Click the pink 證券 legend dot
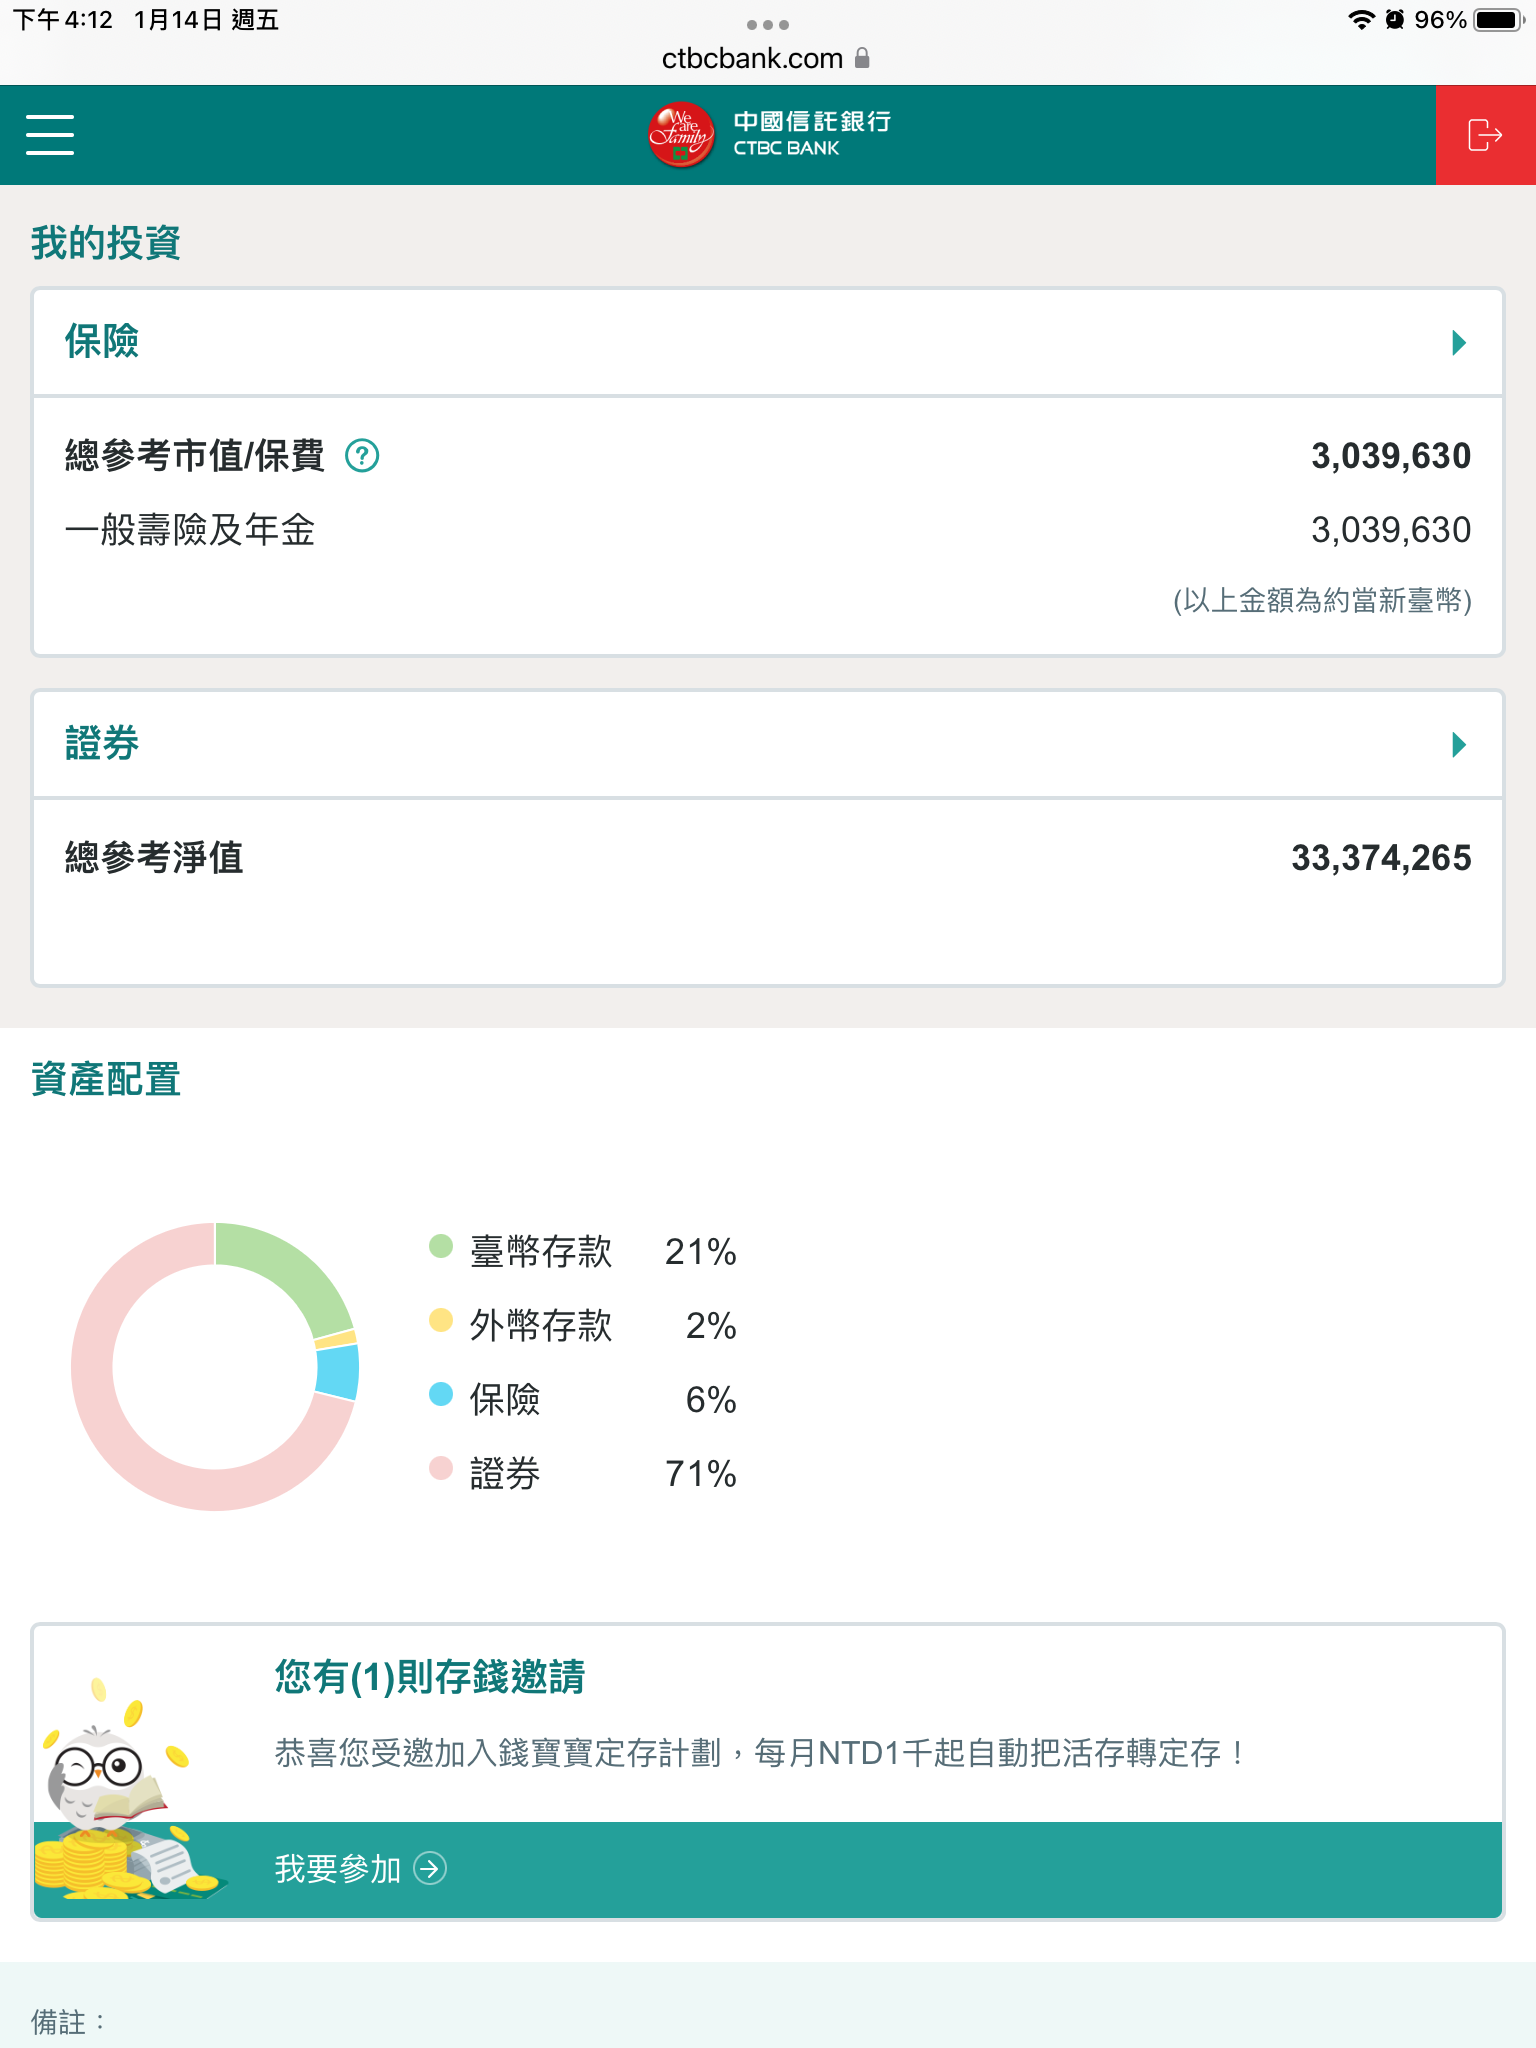This screenshot has width=1536, height=2048. [x=441, y=1468]
